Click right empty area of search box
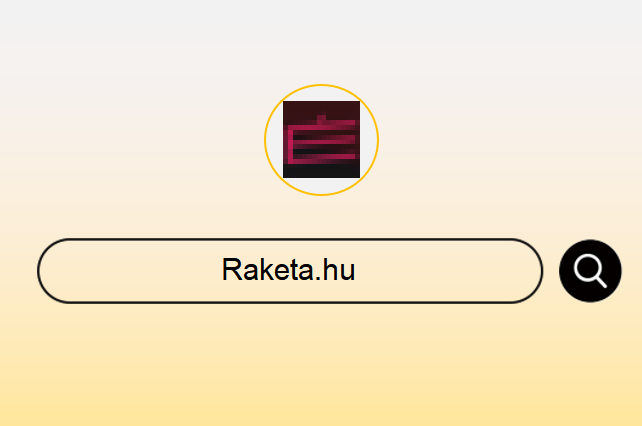The image size is (642, 426). (x=446, y=271)
